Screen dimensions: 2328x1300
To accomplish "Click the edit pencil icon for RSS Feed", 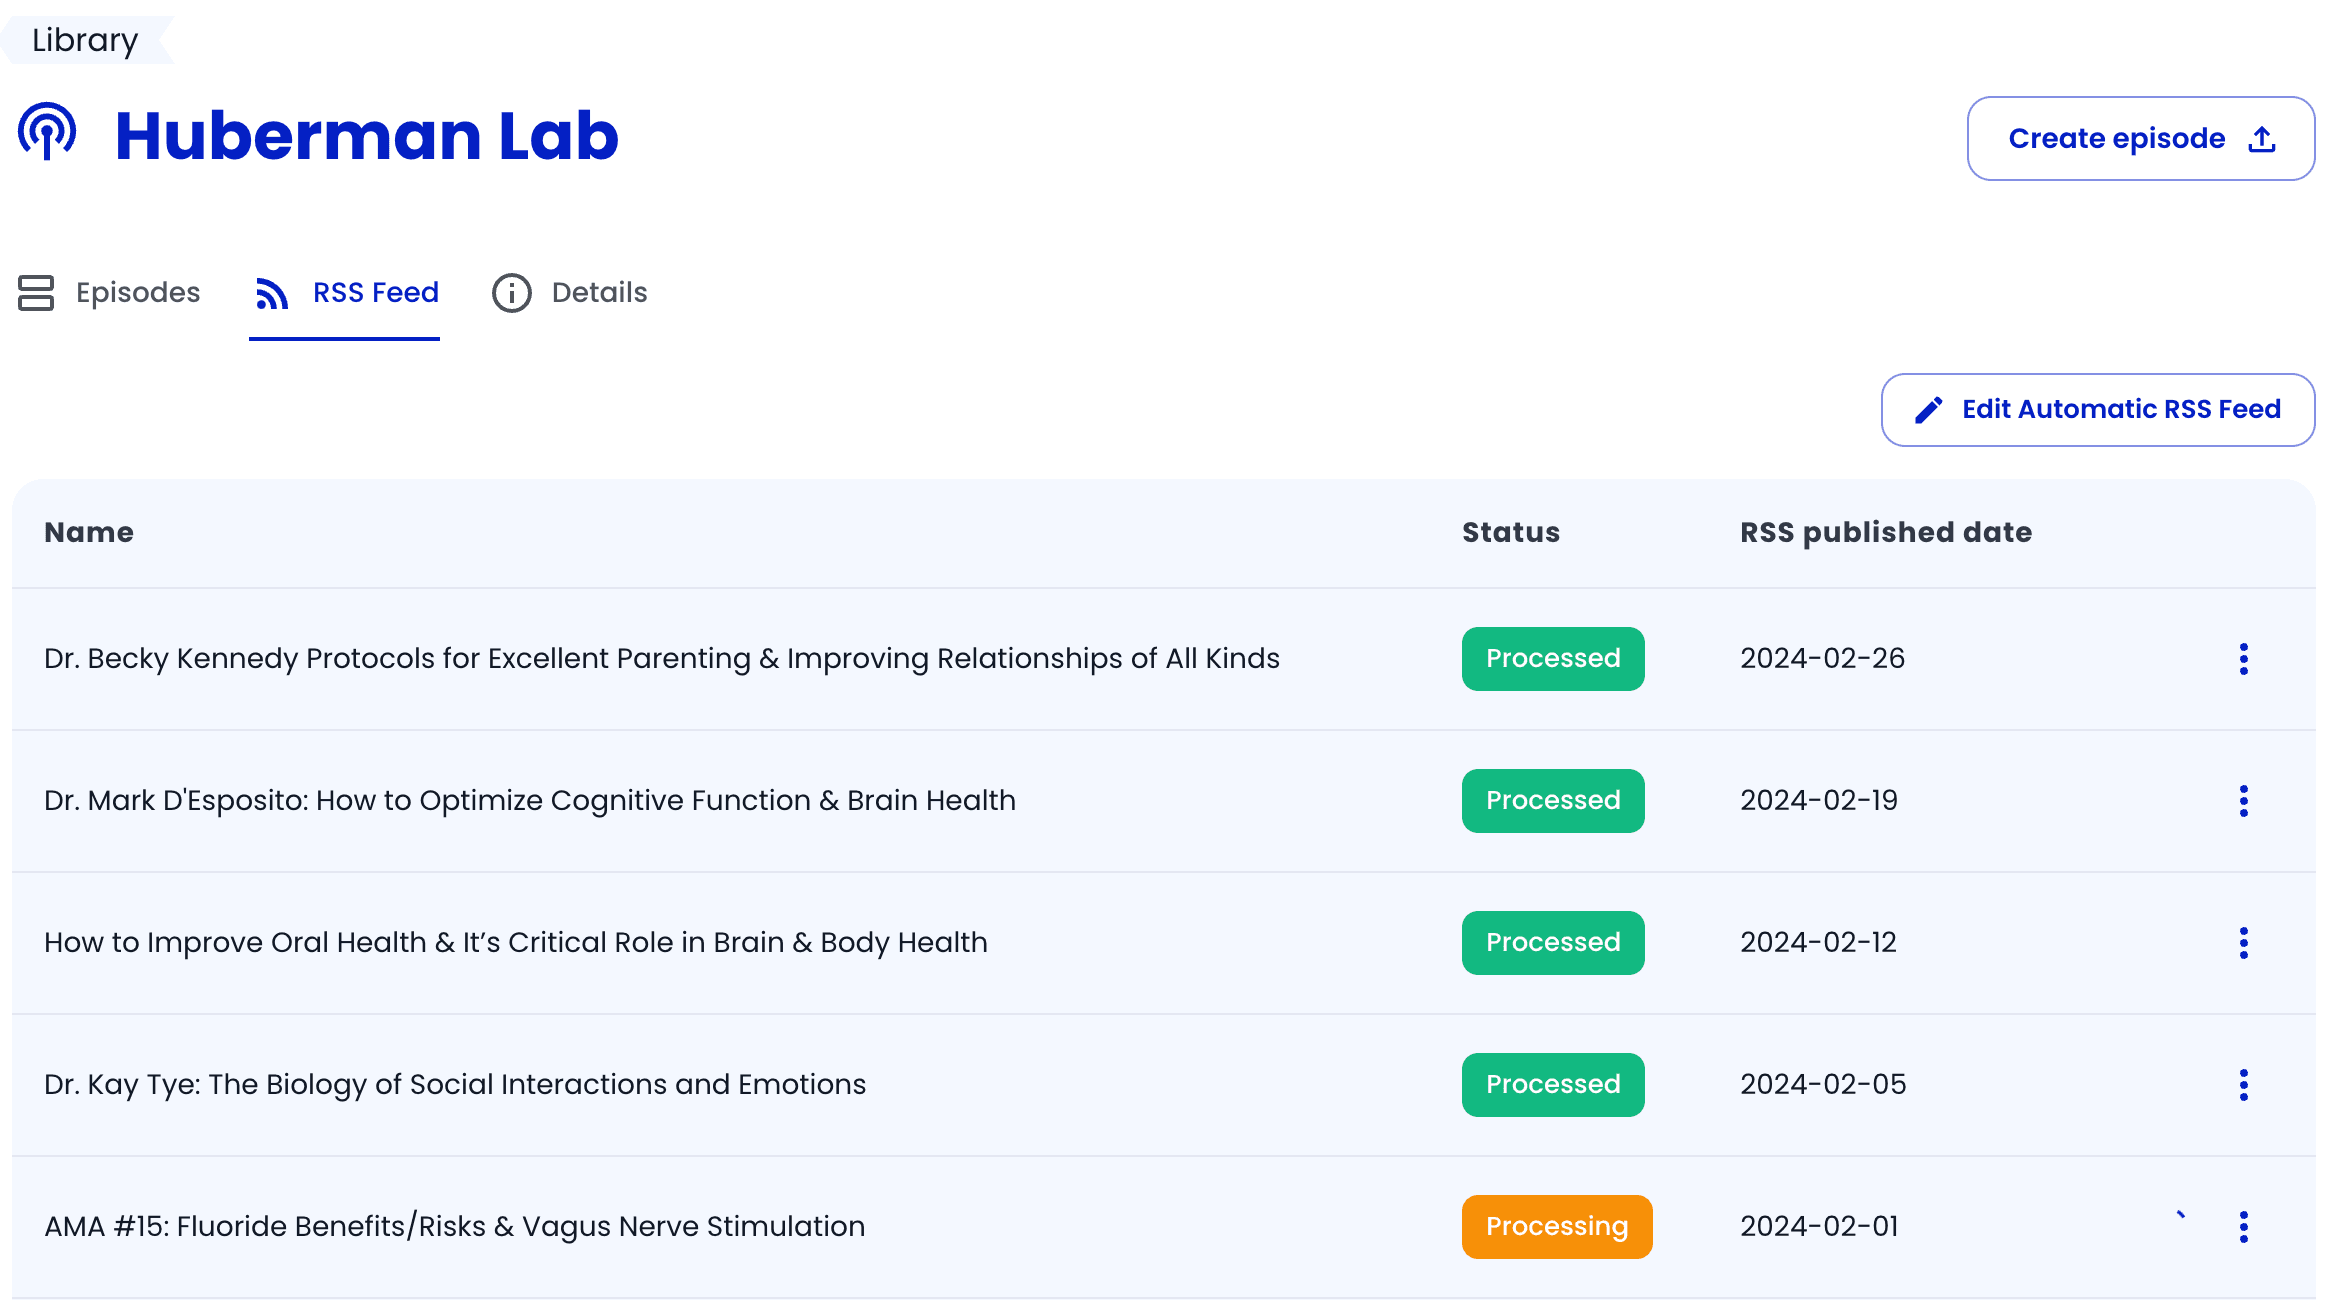I will click(x=1928, y=409).
